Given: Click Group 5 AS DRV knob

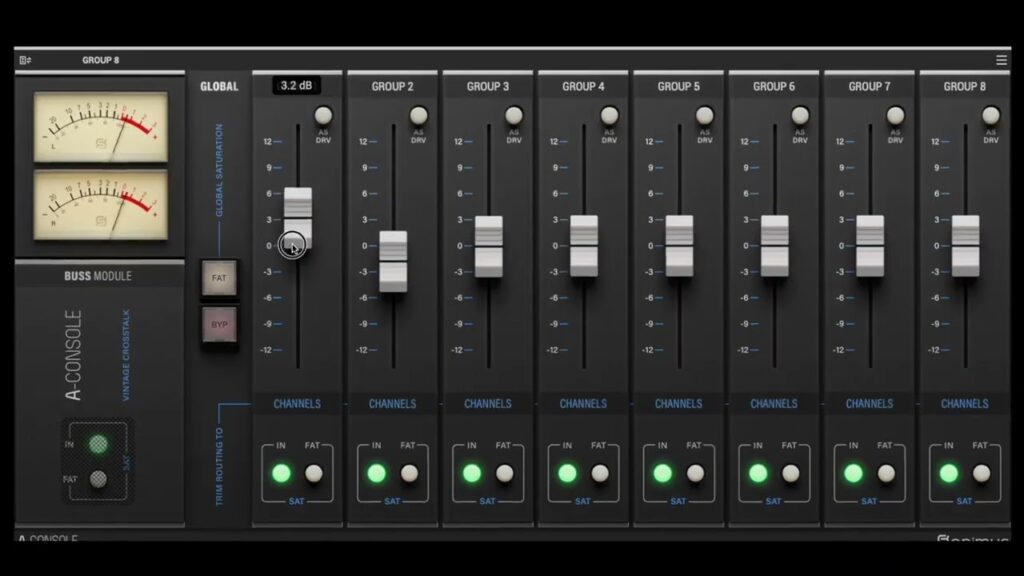Looking at the screenshot, I should [x=705, y=116].
